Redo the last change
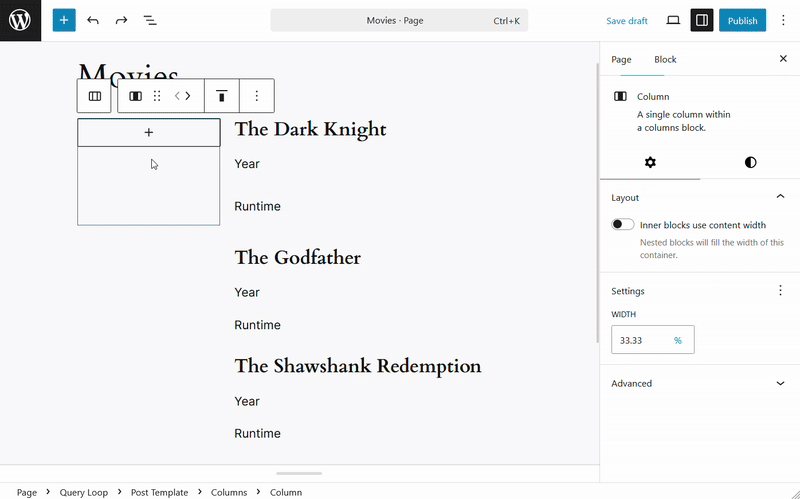800x499 pixels. (x=121, y=20)
